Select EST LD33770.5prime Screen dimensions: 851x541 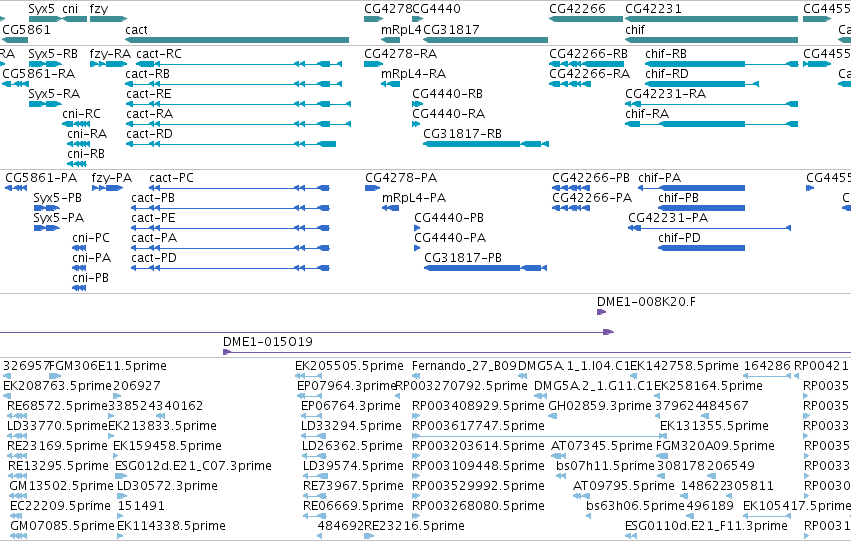16,436
